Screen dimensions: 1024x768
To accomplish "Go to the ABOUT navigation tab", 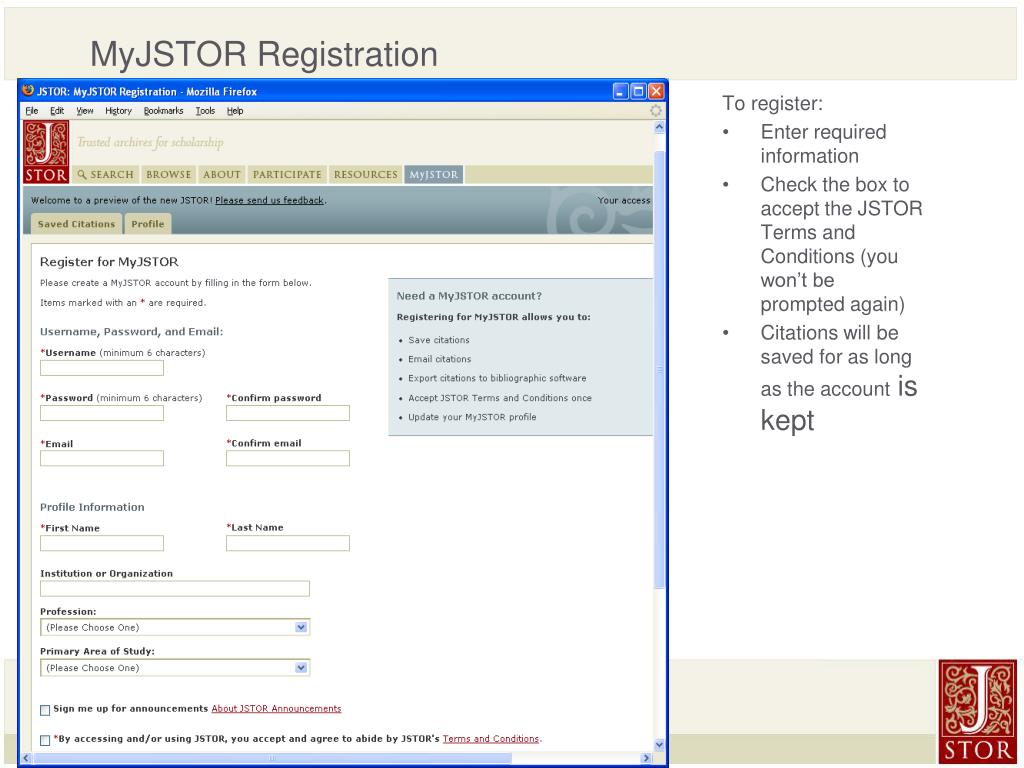I will (221, 174).
